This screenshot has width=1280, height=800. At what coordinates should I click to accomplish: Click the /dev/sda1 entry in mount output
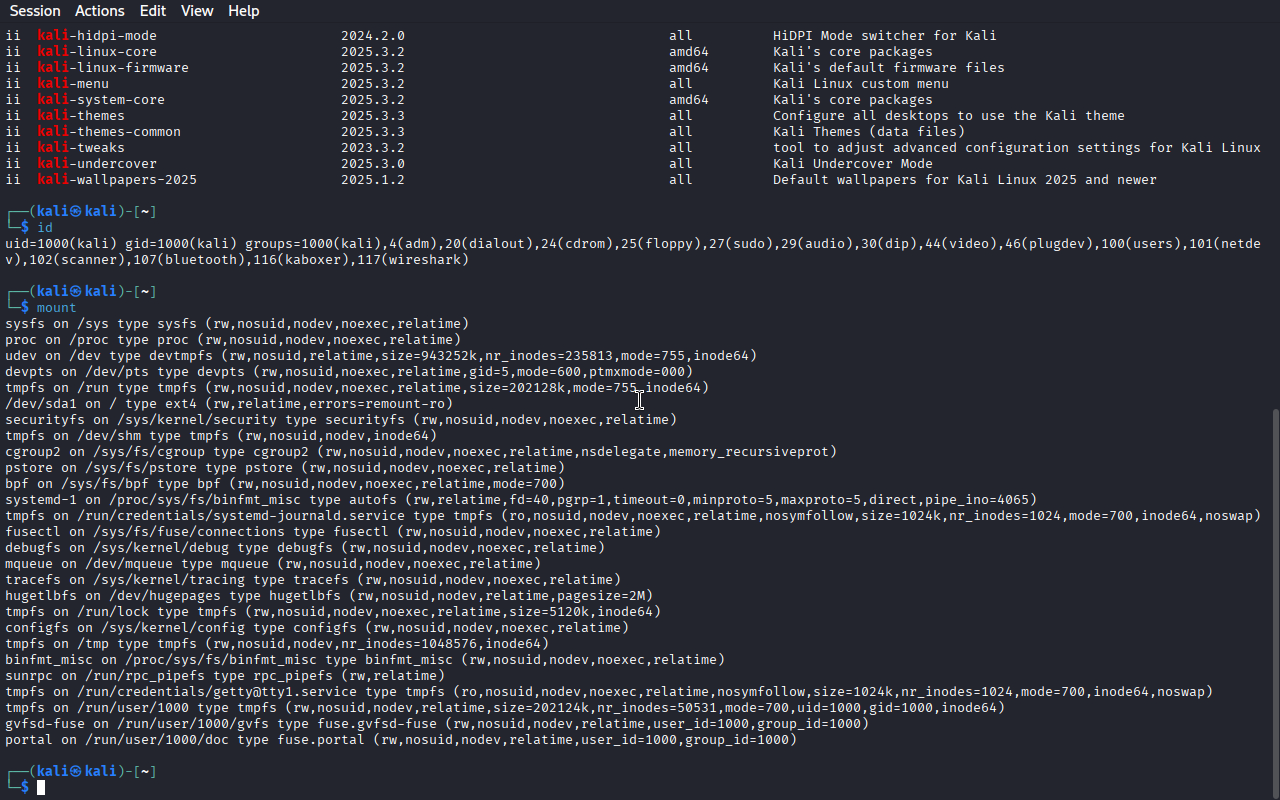(41, 404)
